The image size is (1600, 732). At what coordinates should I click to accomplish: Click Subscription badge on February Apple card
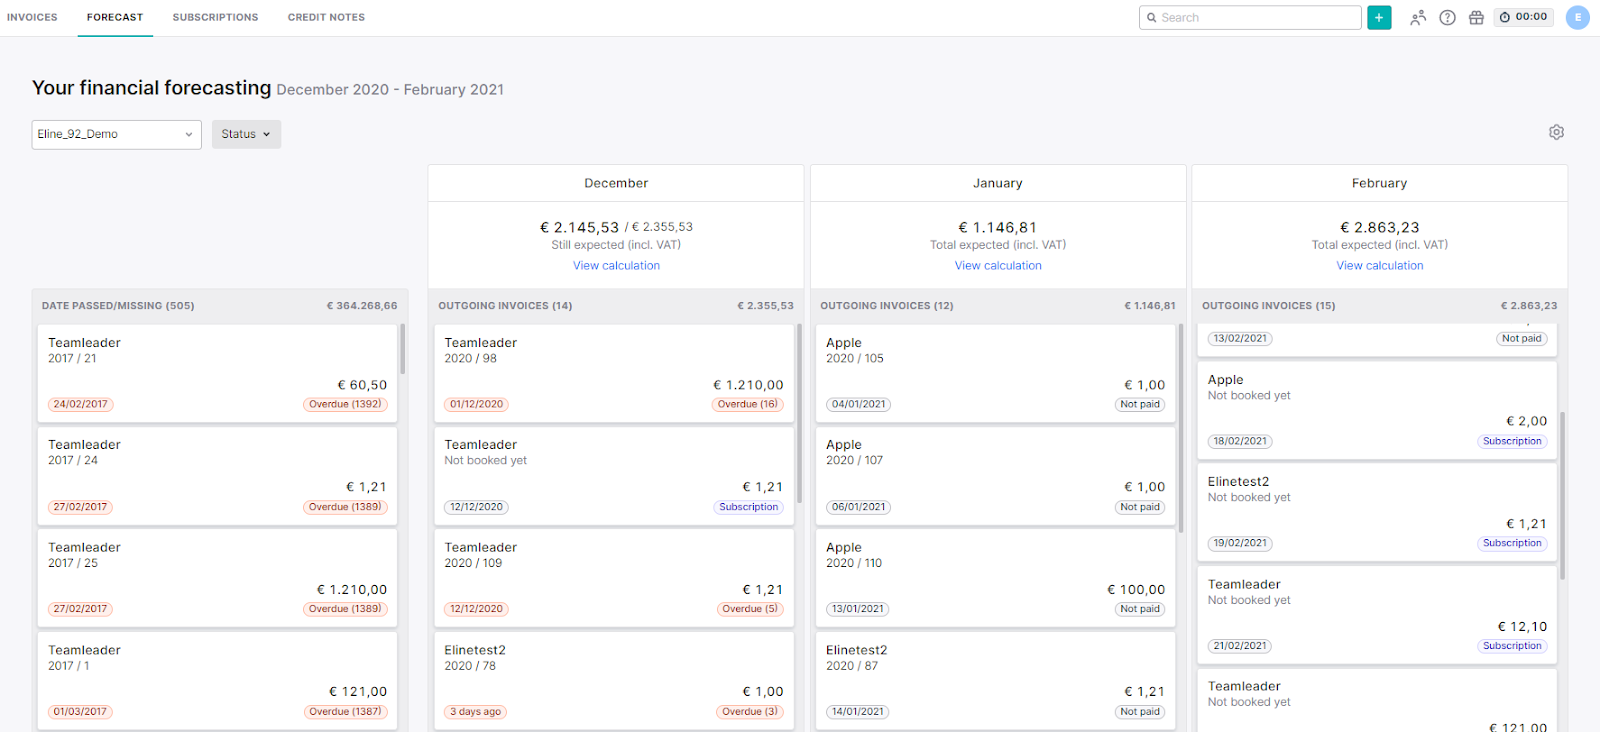(x=1512, y=441)
